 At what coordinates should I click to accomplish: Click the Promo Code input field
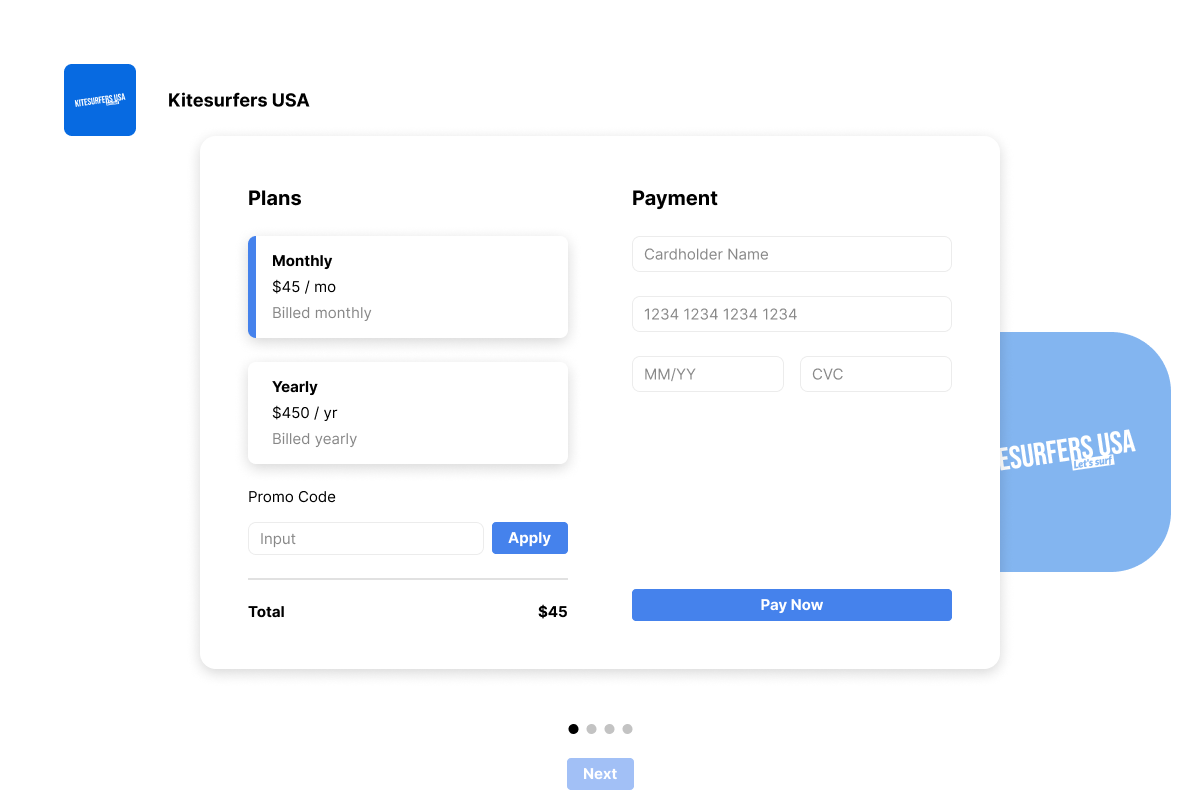(366, 538)
